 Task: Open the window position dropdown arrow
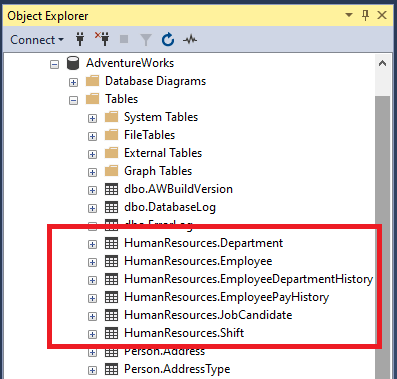click(349, 15)
